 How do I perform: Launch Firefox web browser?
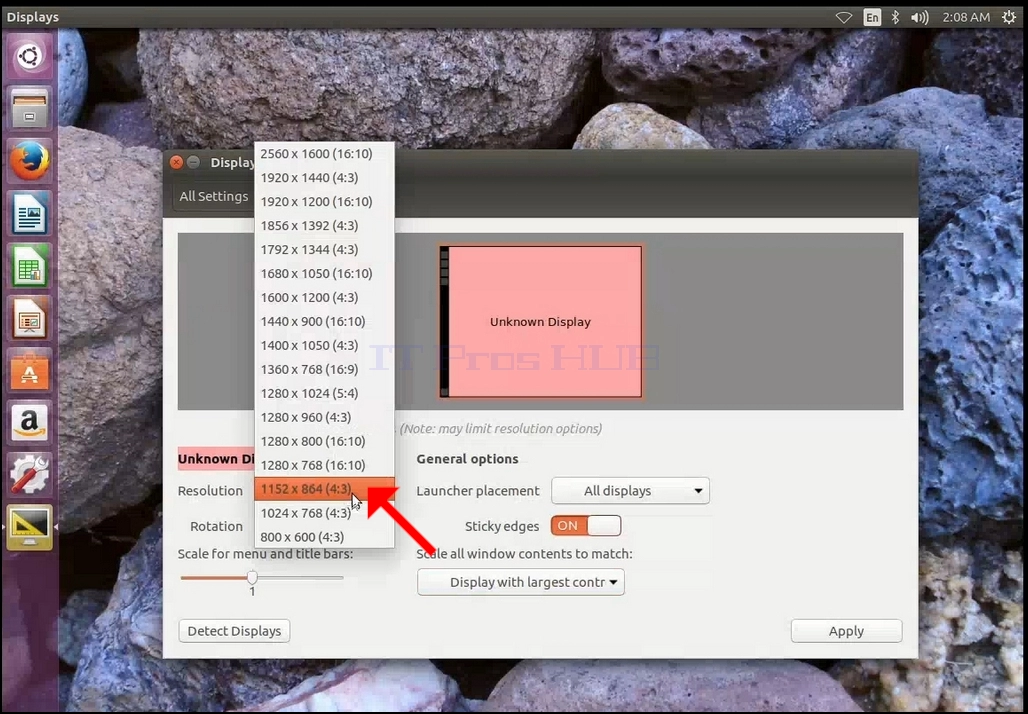(x=29, y=161)
